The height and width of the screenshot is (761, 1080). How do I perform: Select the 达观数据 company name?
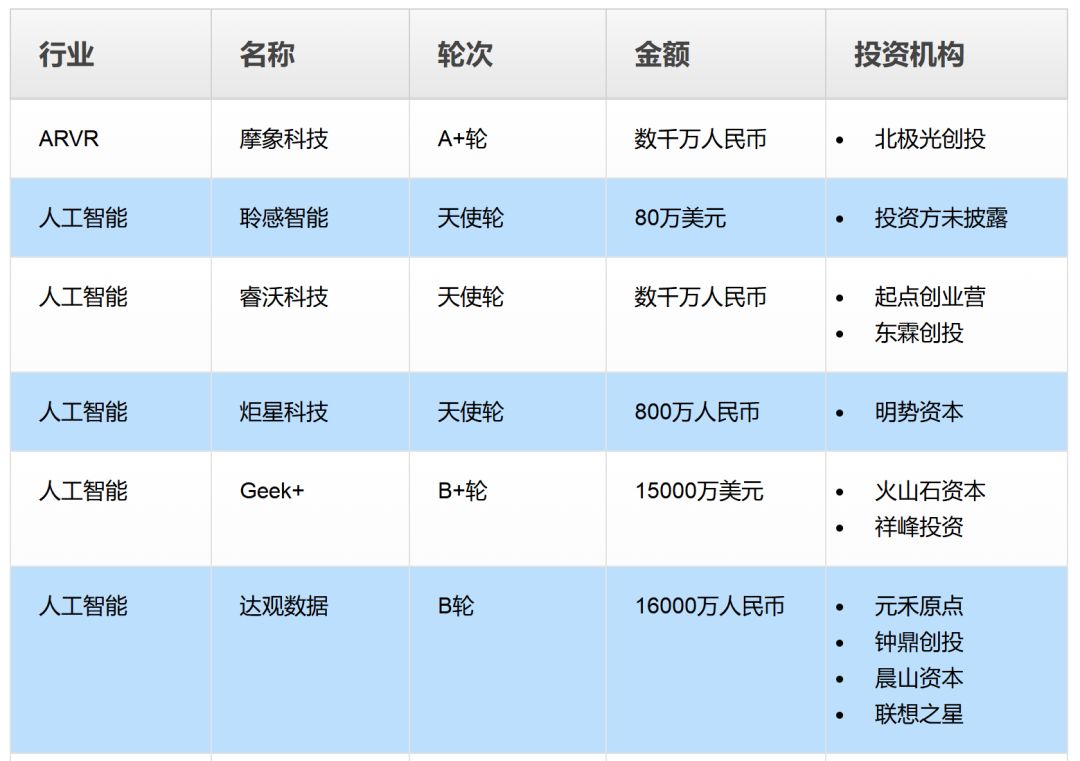[x=284, y=606]
